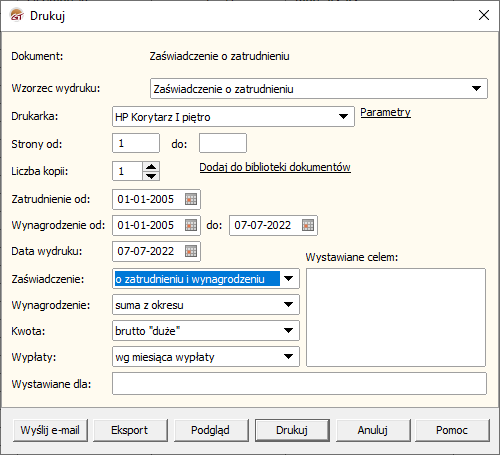The image size is (500, 455).
Task: Expand the Zaświadczenie type dropdown
Action: pyautogui.click(x=288, y=278)
